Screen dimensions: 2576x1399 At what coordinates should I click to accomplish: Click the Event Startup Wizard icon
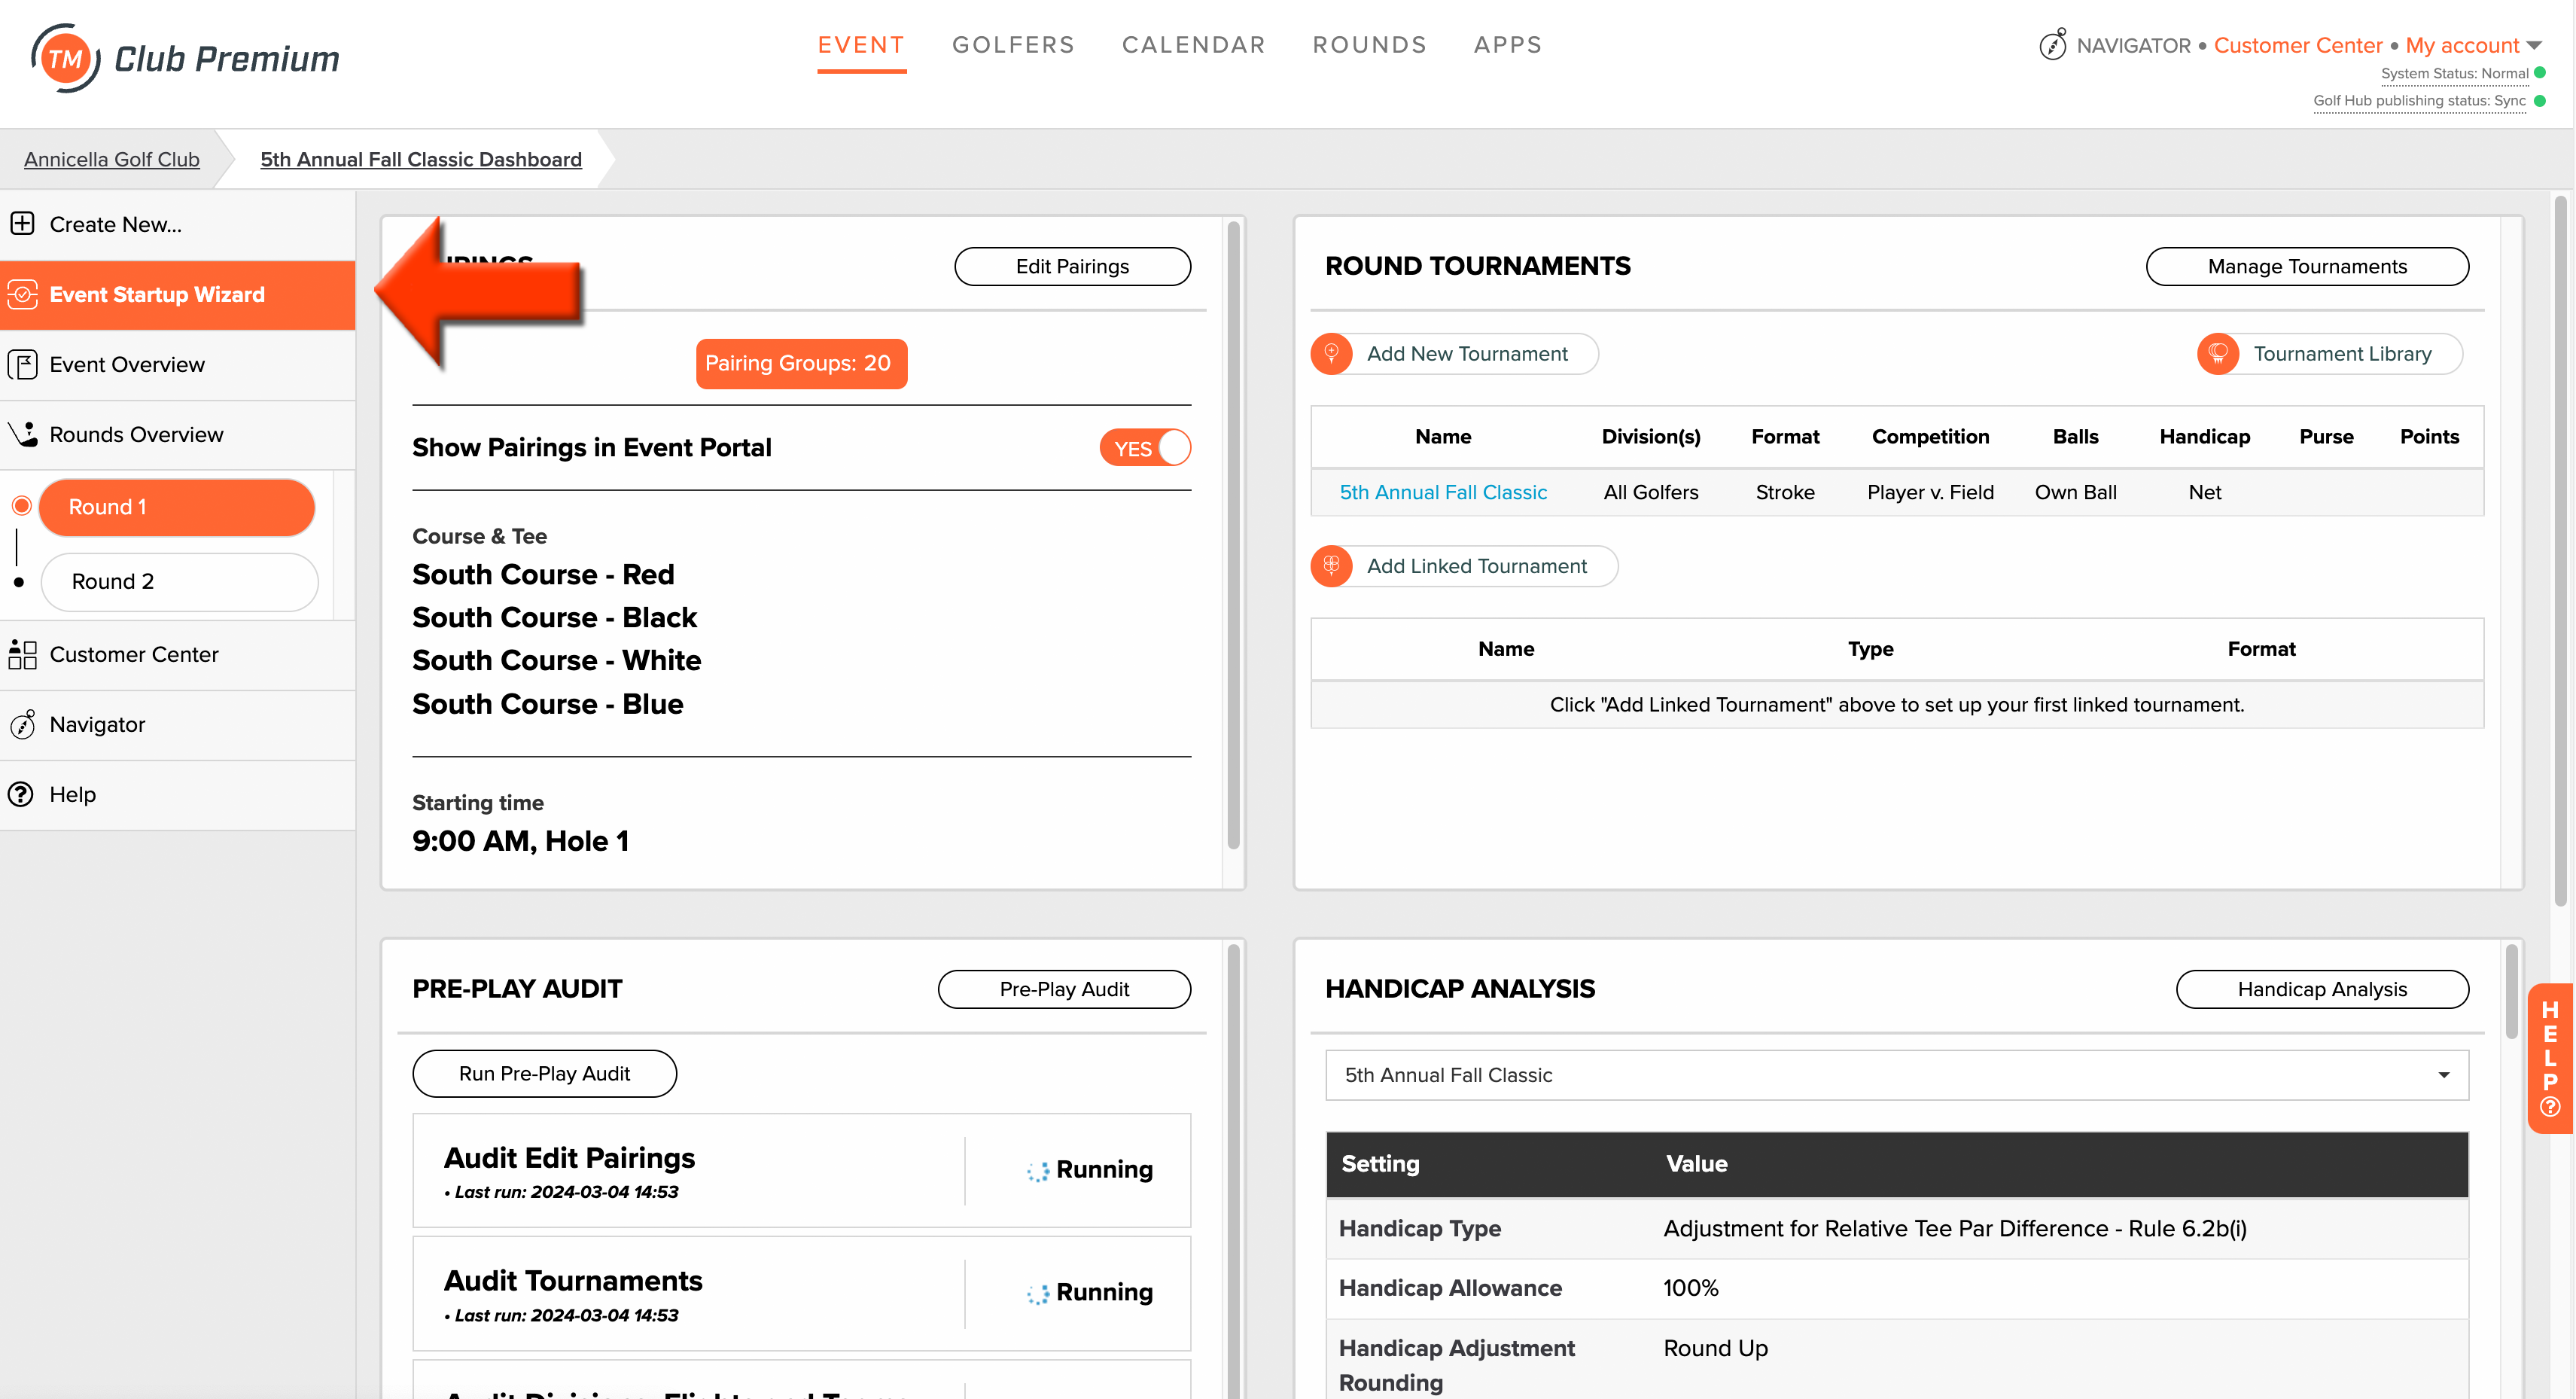(x=22, y=294)
